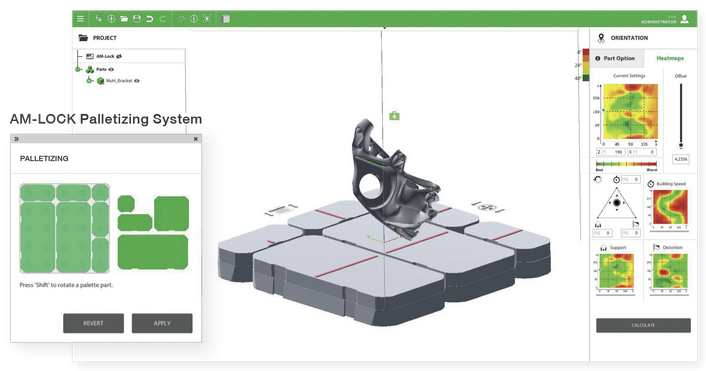The width and height of the screenshot is (706, 371).
Task: Undo the last action
Action: [x=149, y=19]
